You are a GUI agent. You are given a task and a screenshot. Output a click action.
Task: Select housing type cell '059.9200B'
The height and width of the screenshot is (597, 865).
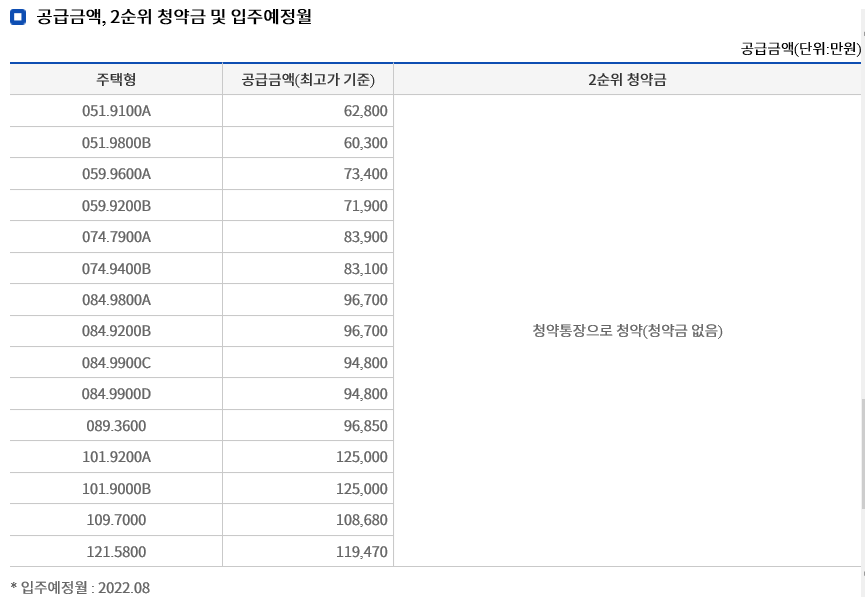[116, 205]
